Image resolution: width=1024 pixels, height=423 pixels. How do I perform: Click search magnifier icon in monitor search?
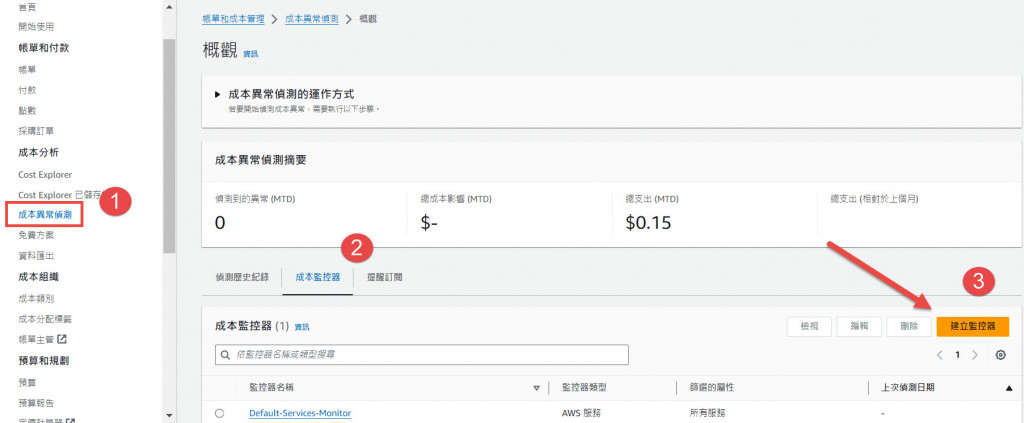pyautogui.click(x=226, y=355)
